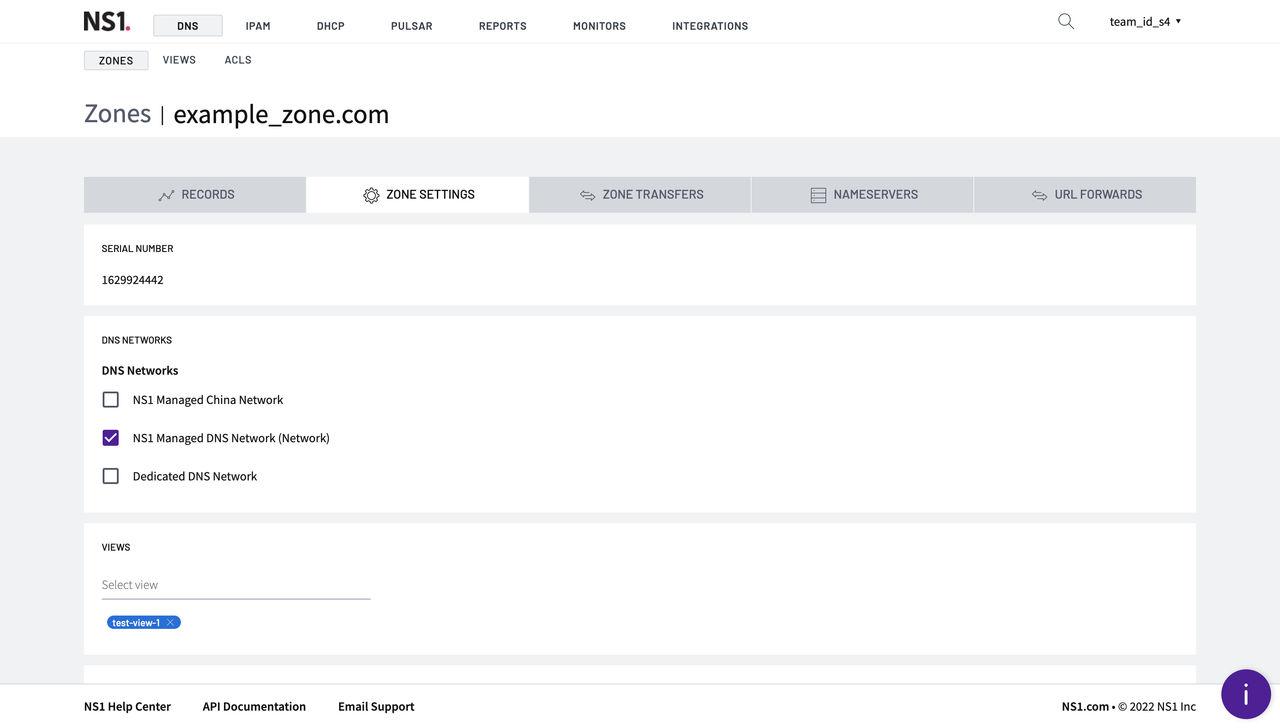Open the NS1 Help Center link
The height and width of the screenshot is (728, 1280).
point(127,706)
